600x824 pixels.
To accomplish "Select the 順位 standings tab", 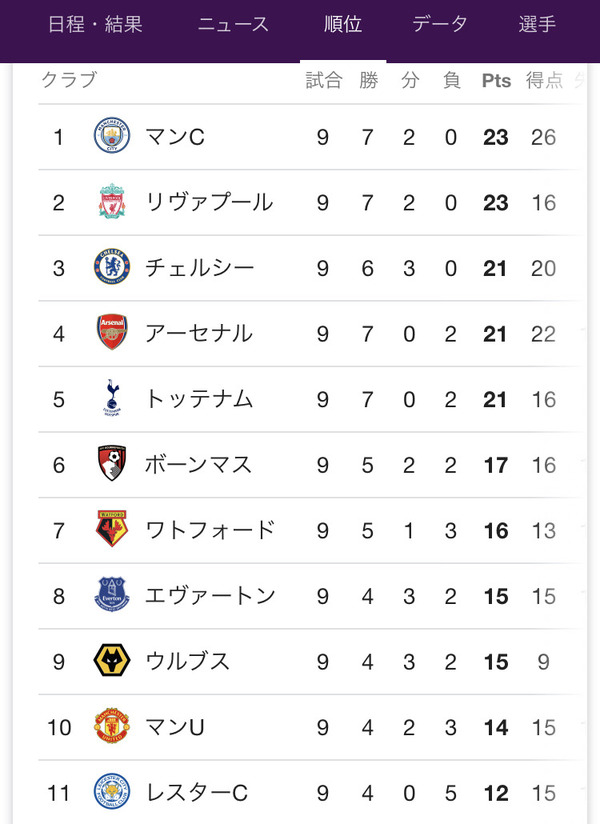I will pyautogui.click(x=343, y=24).
